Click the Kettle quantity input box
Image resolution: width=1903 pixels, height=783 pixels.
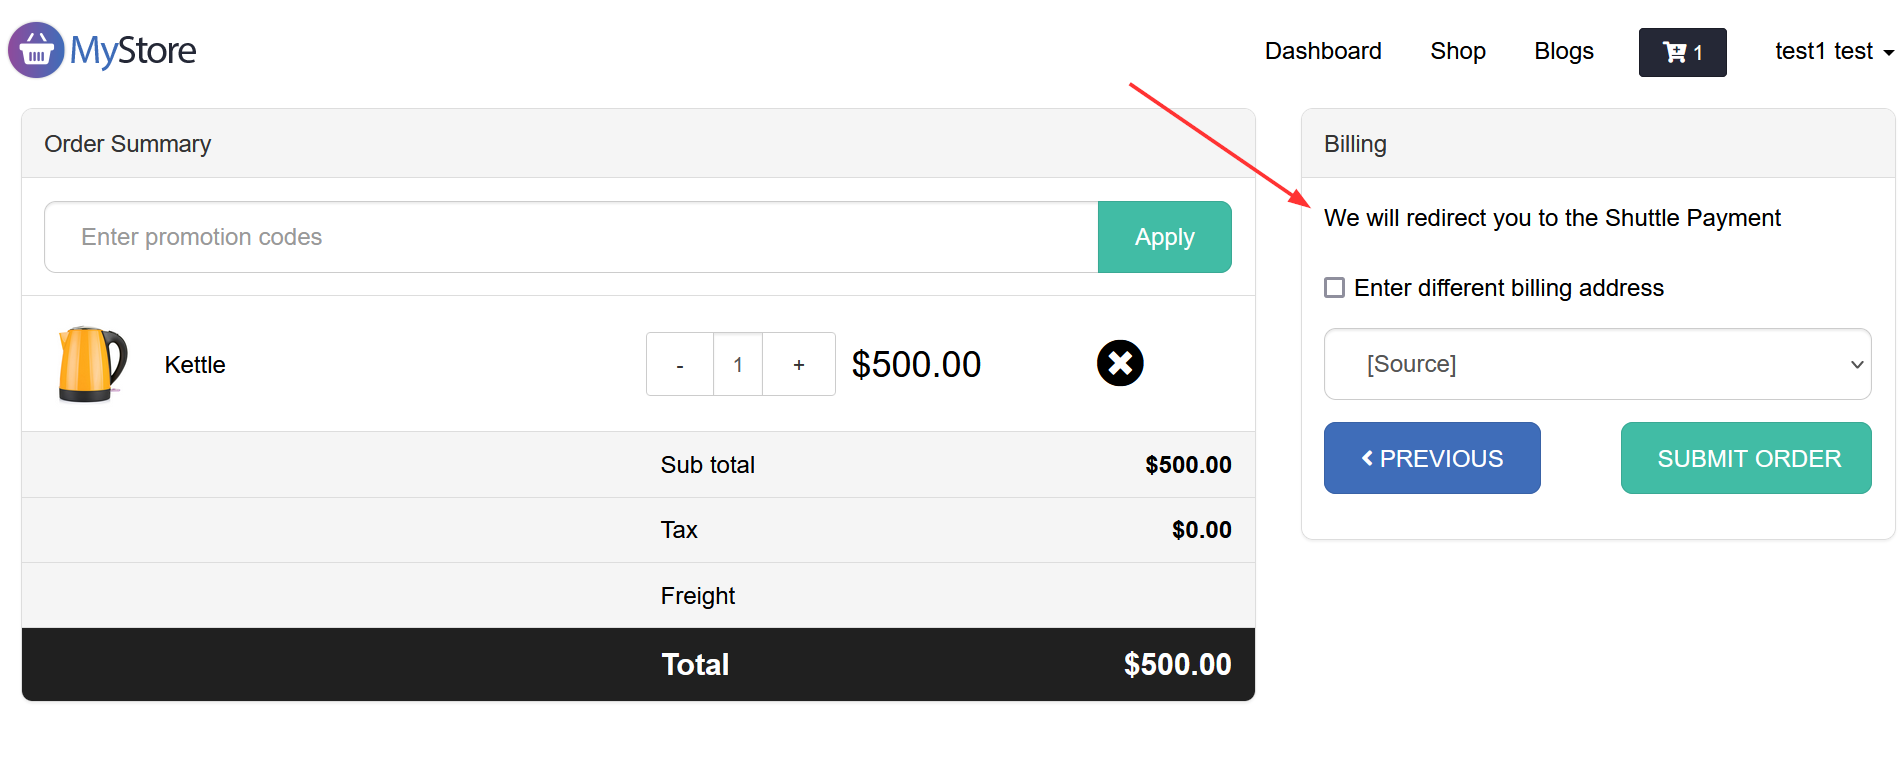(738, 364)
